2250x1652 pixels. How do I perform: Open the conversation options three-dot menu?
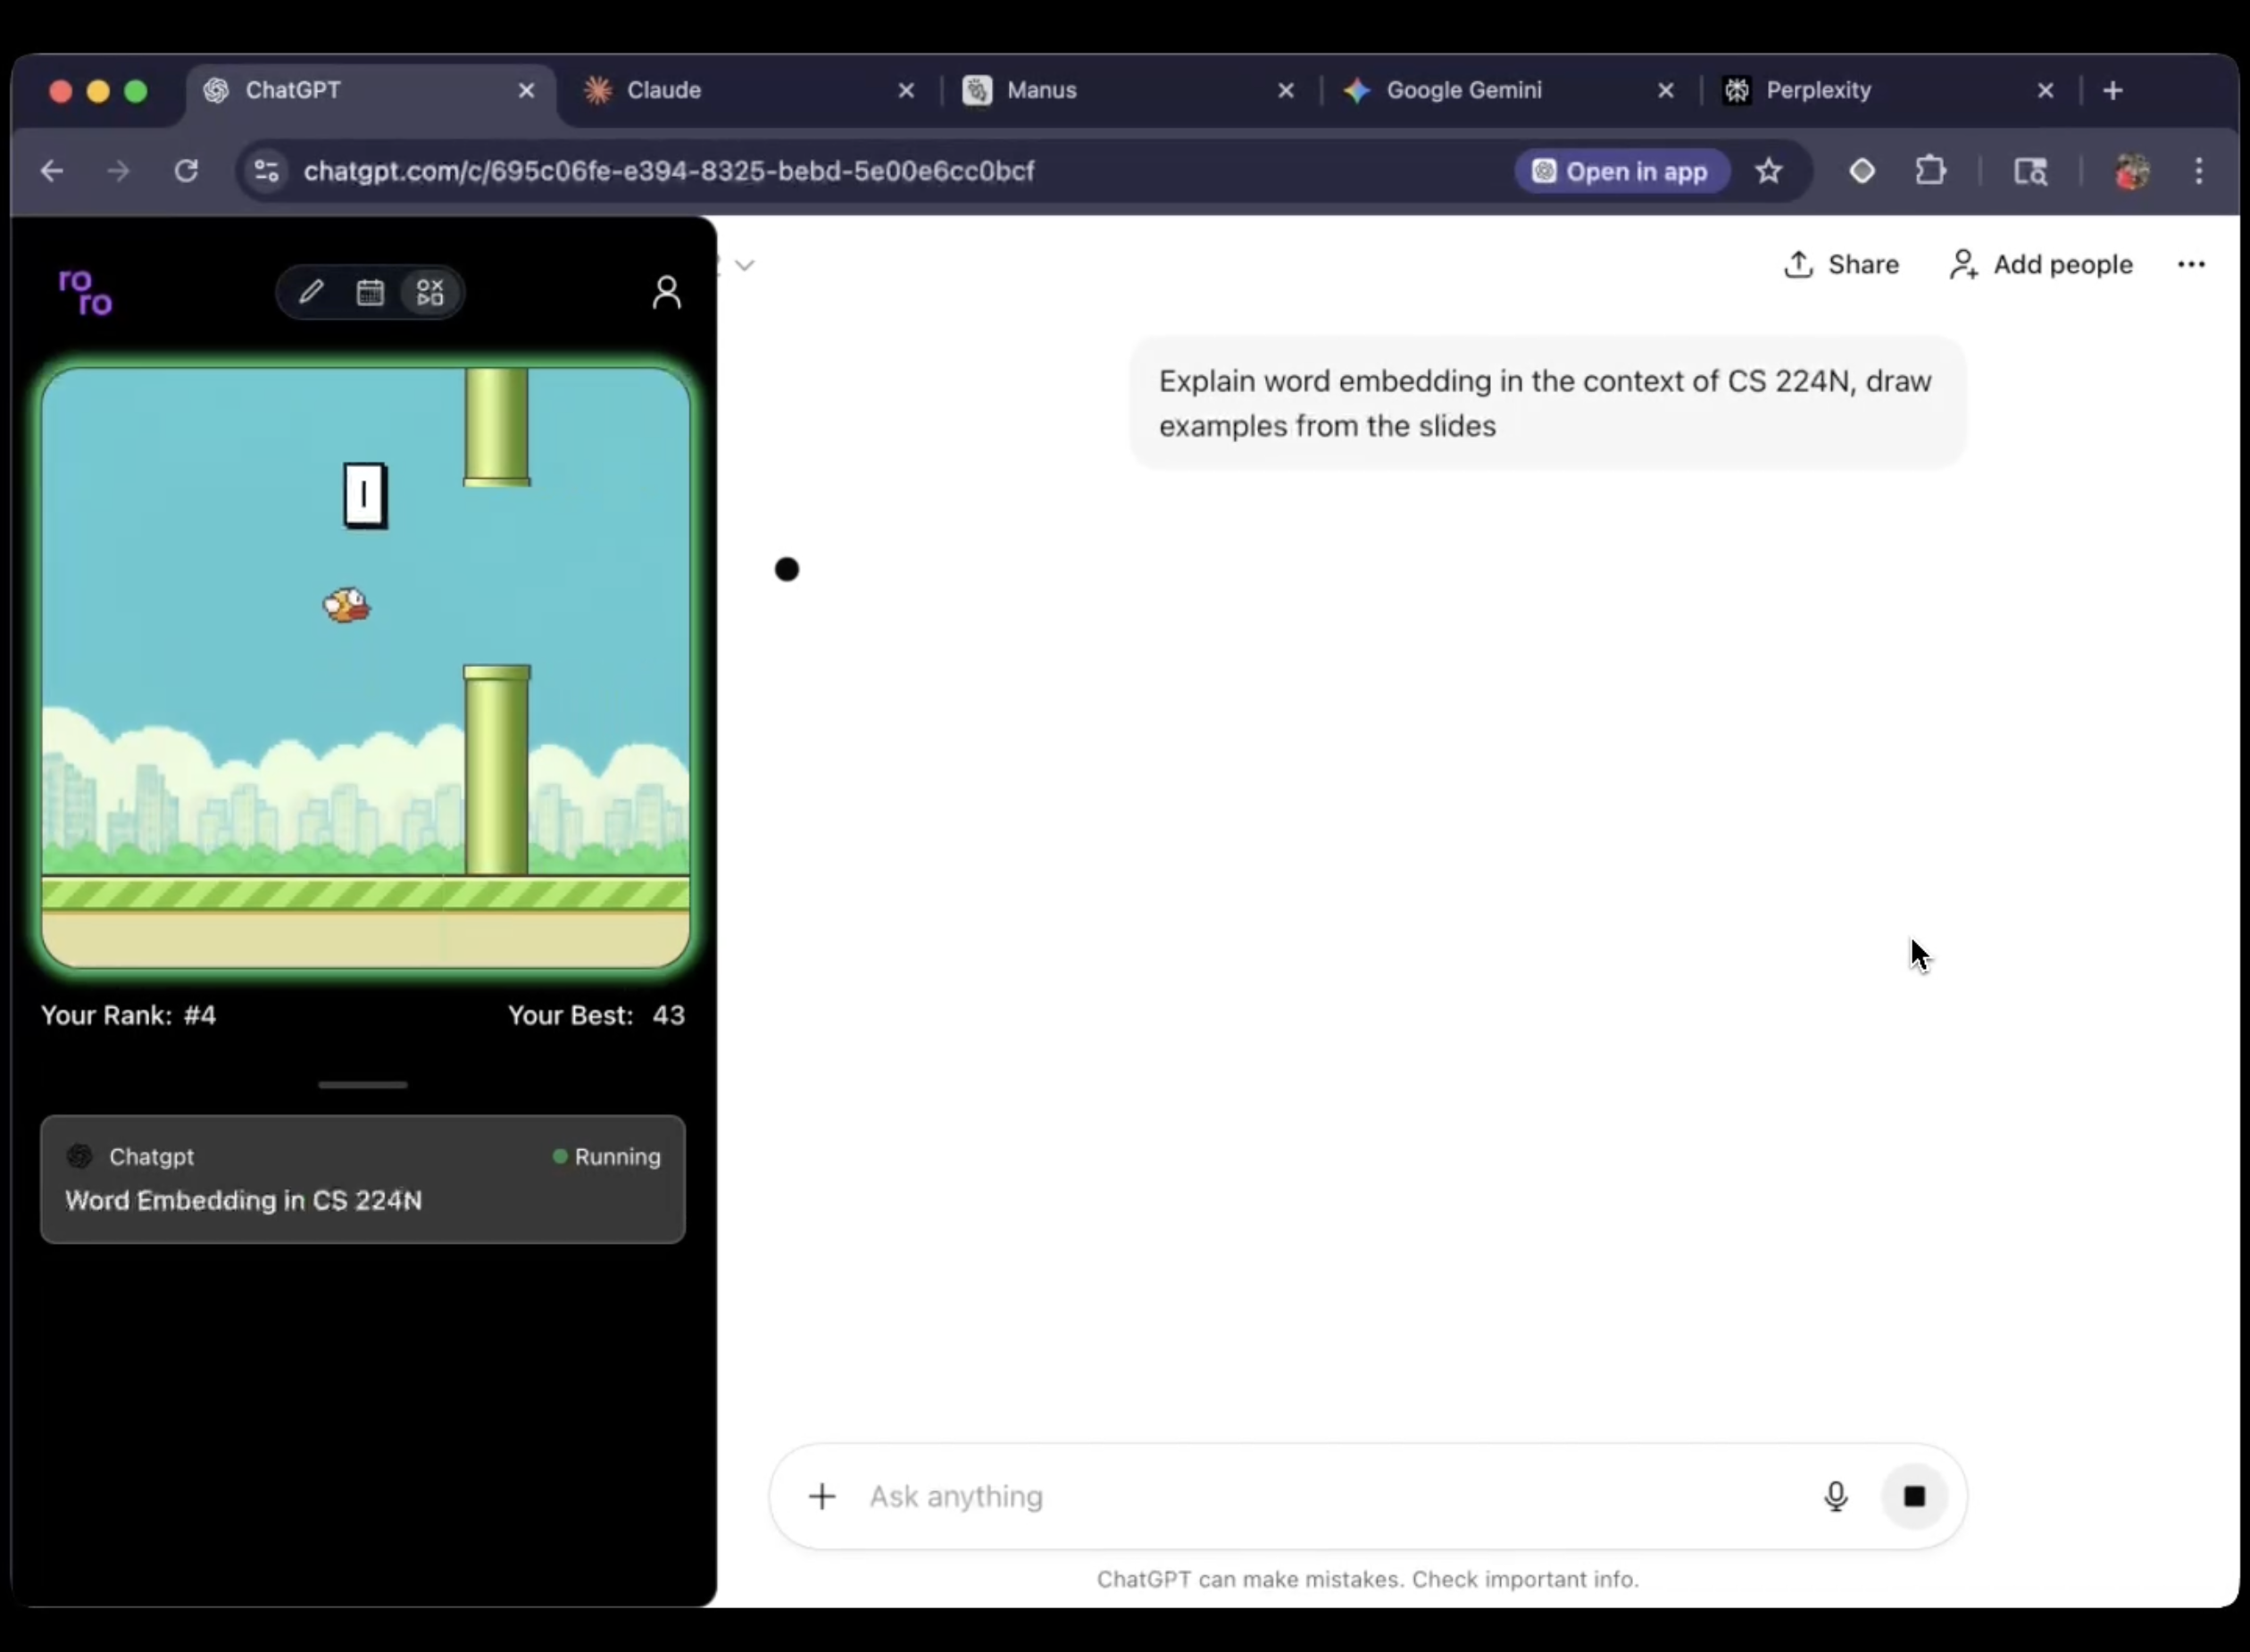click(x=2190, y=265)
